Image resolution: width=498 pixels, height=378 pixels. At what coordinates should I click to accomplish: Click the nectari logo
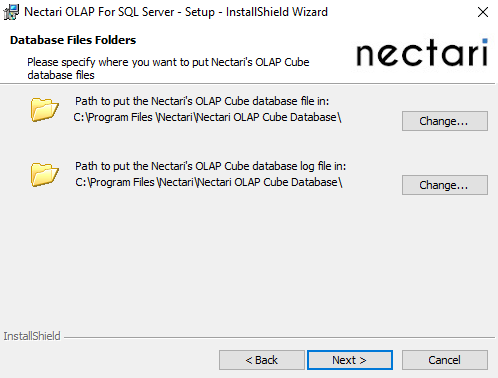point(422,52)
